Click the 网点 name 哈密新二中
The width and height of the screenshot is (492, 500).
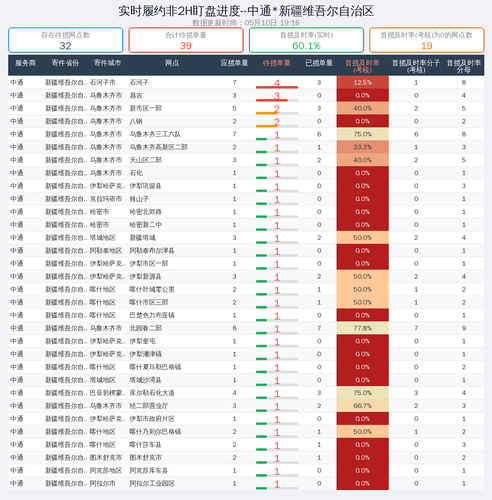click(x=146, y=225)
